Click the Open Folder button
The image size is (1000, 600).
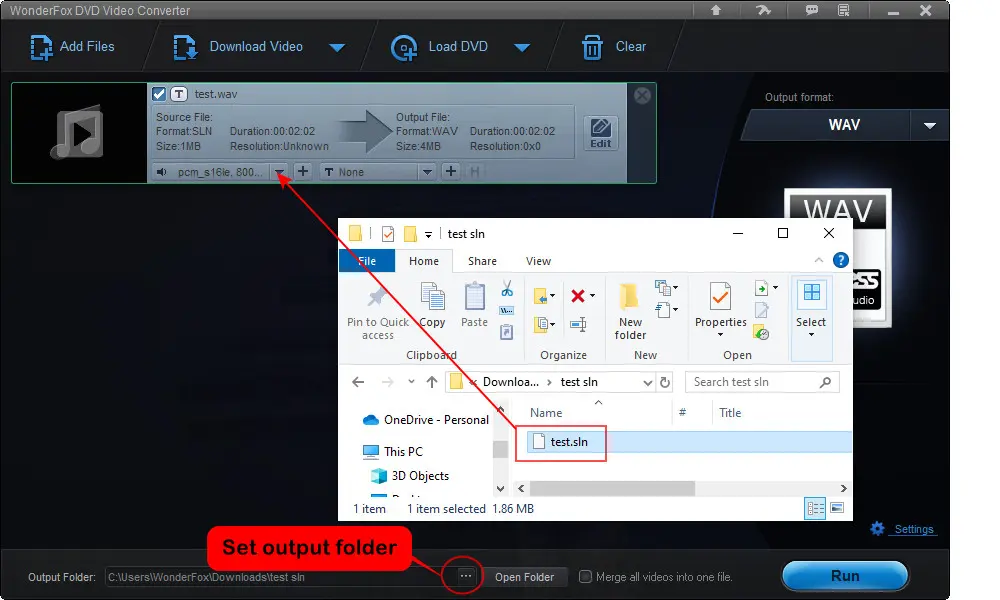click(x=524, y=577)
